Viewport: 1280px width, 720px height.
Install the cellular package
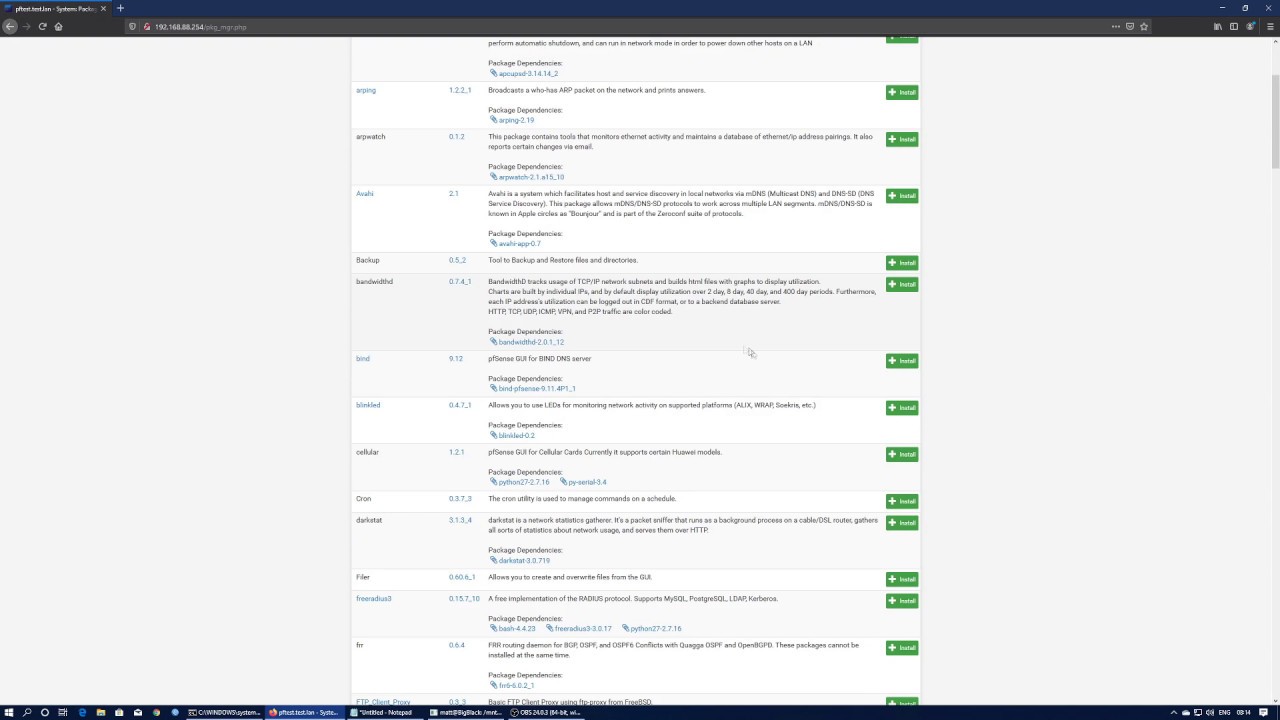[x=902, y=454]
